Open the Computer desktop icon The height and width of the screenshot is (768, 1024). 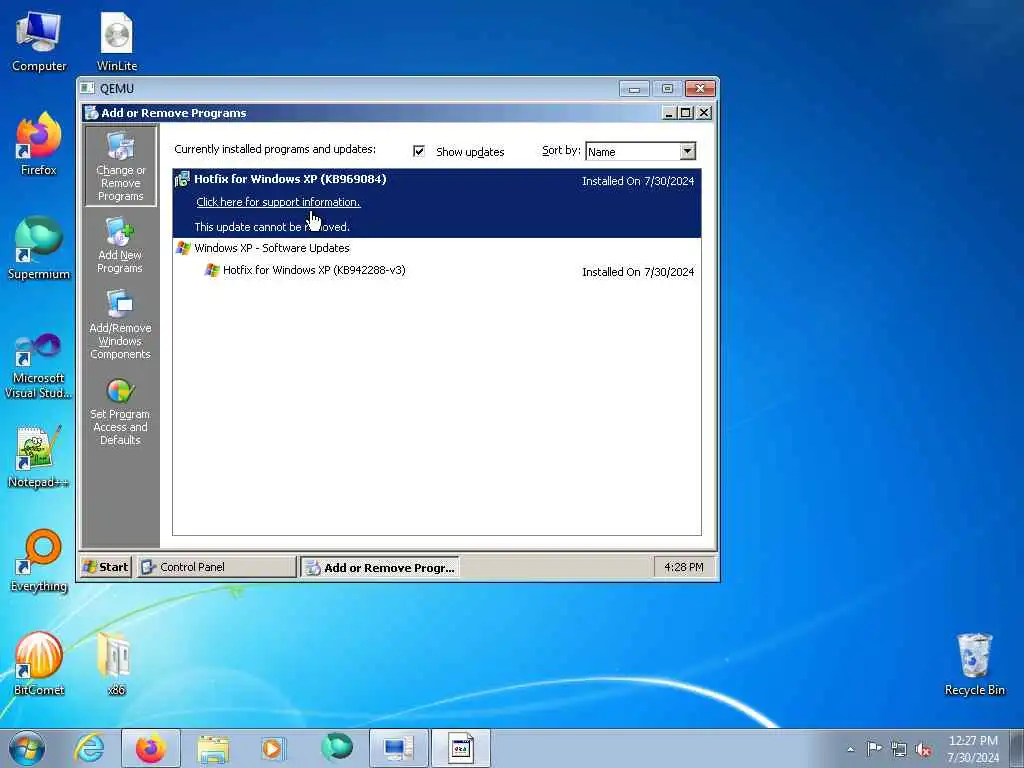point(39,40)
